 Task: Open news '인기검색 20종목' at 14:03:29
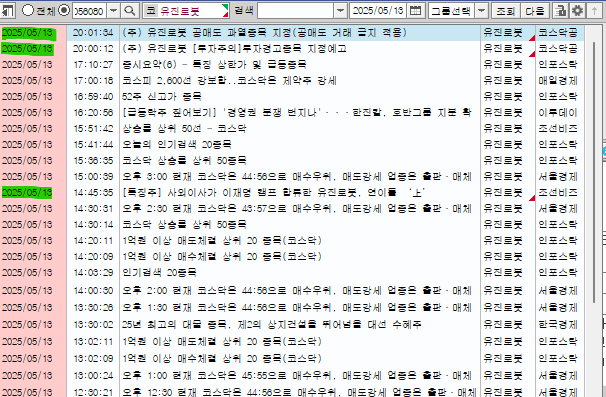coord(159,273)
